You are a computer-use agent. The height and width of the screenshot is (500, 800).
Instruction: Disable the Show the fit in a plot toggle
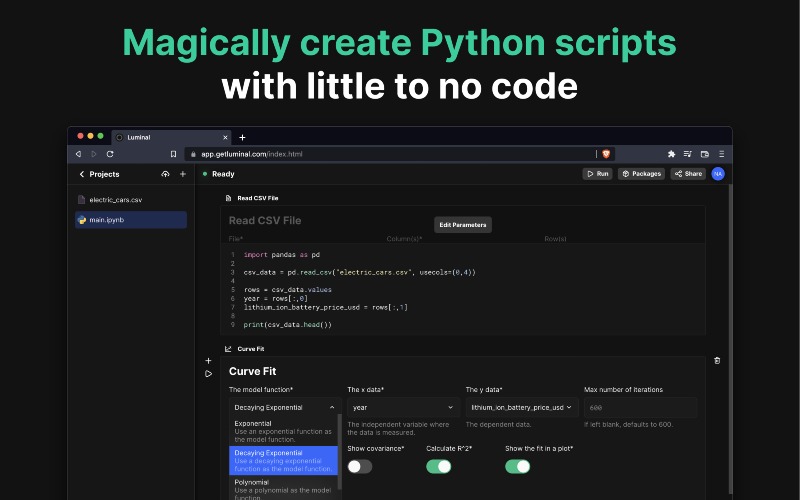tap(517, 466)
